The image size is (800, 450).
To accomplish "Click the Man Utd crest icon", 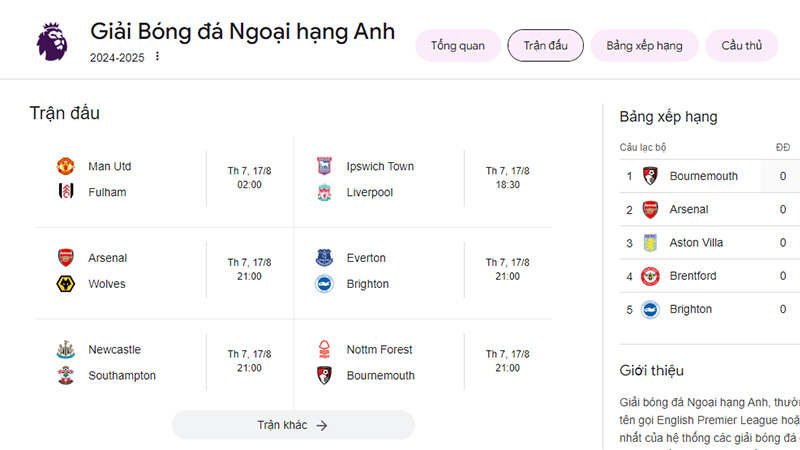I will click(65, 166).
